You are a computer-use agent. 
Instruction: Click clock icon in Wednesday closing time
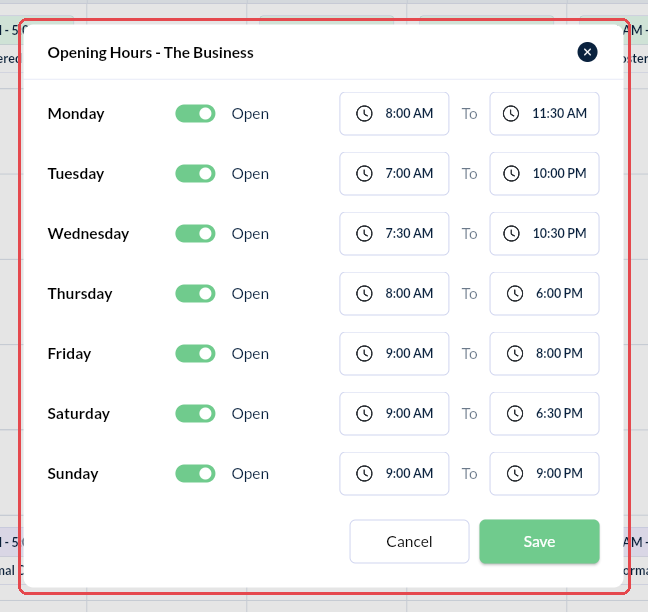coord(511,233)
